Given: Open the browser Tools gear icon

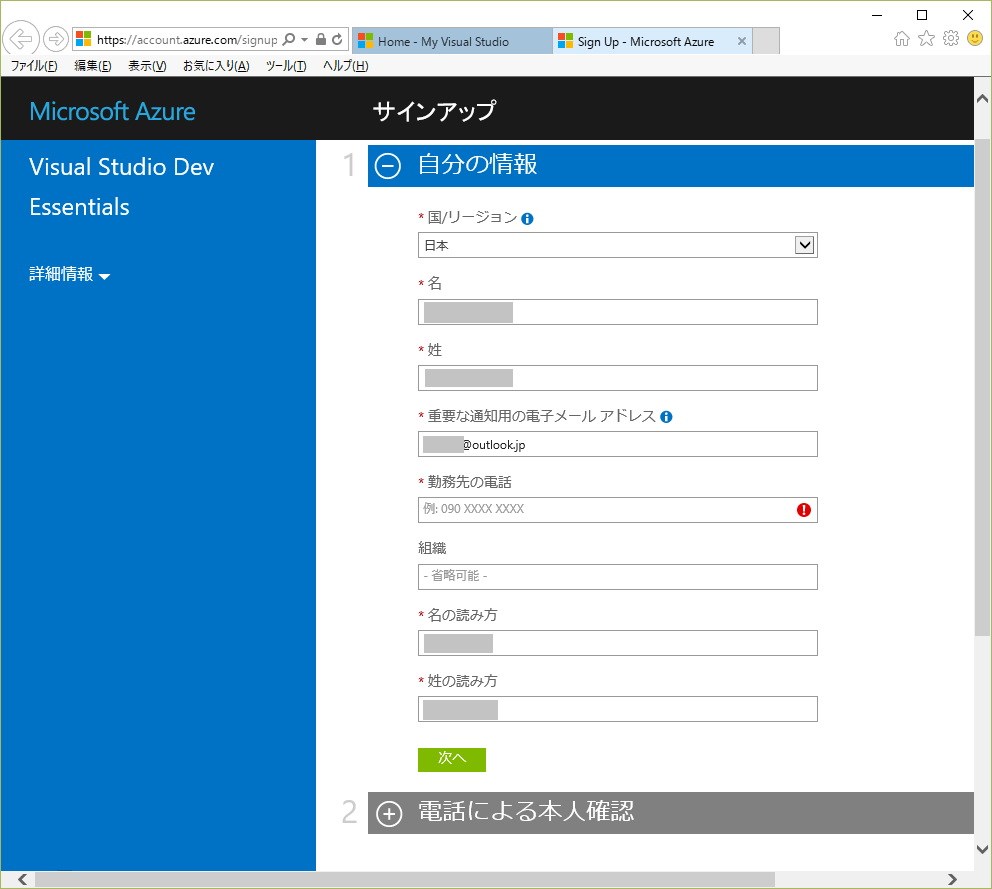Looking at the screenshot, I should point(951,39).
